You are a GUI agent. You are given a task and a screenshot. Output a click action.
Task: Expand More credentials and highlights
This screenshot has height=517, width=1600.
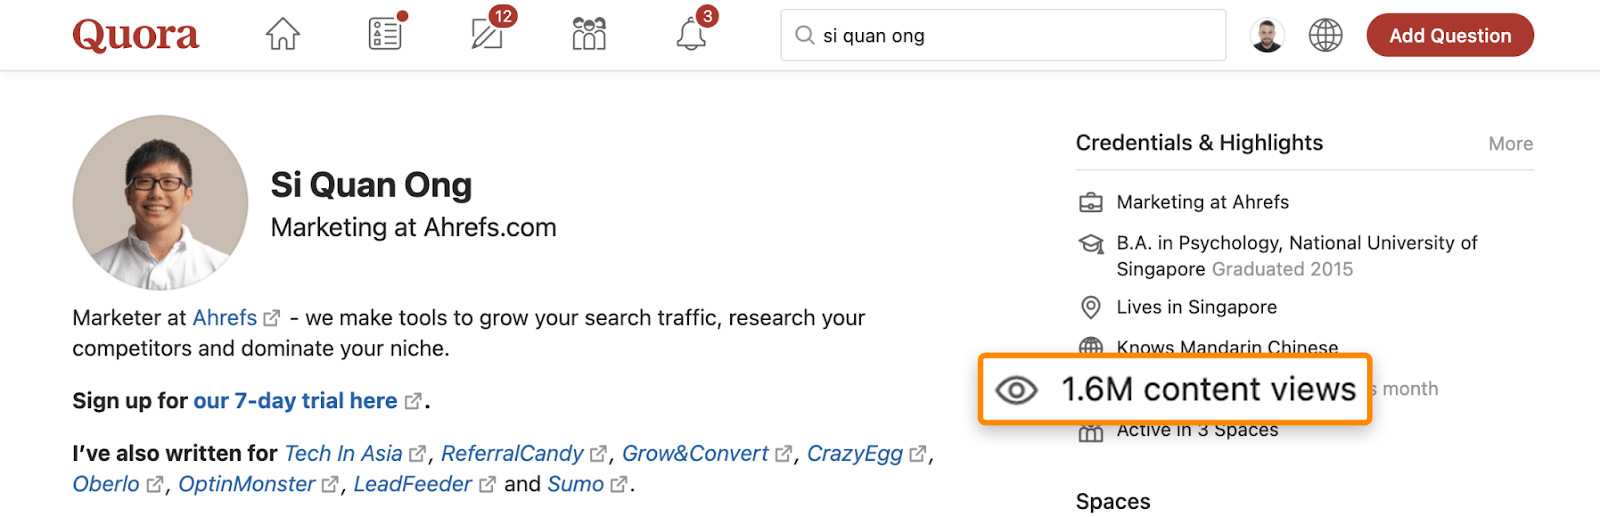(1510, 144)
